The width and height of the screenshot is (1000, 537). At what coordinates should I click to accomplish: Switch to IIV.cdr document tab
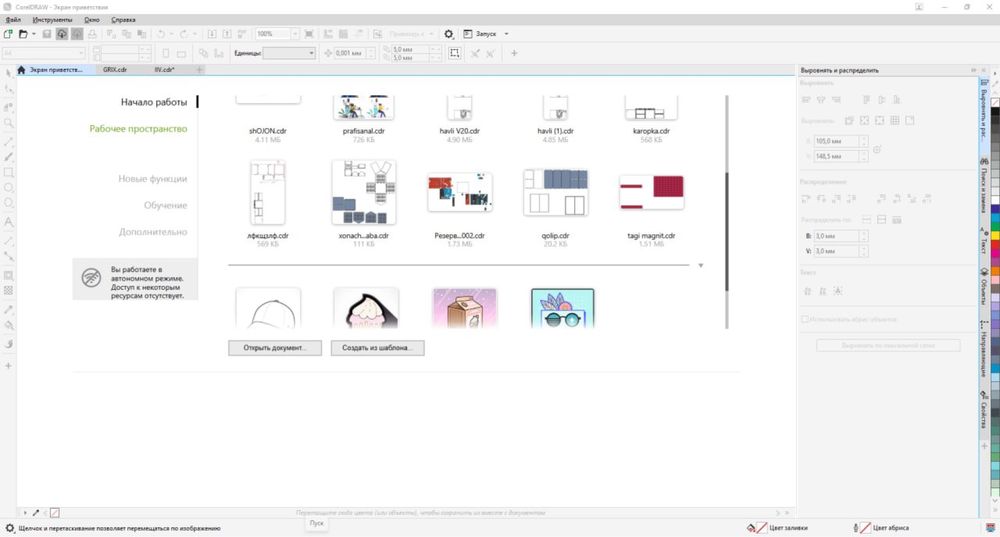[164, 70]
